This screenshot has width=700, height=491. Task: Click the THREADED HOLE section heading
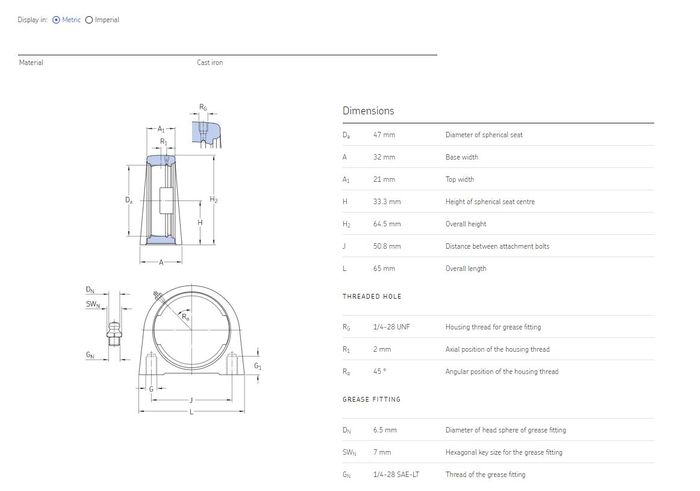[x=371, y=297]
